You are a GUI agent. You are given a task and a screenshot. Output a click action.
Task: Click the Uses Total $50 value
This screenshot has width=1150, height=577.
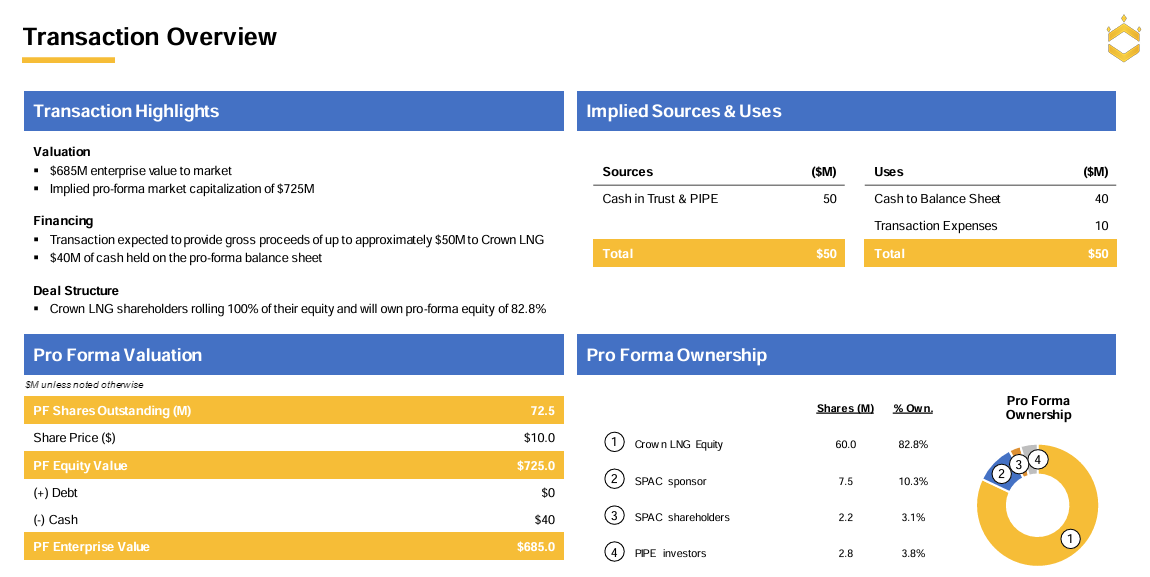pos(1098,254)
